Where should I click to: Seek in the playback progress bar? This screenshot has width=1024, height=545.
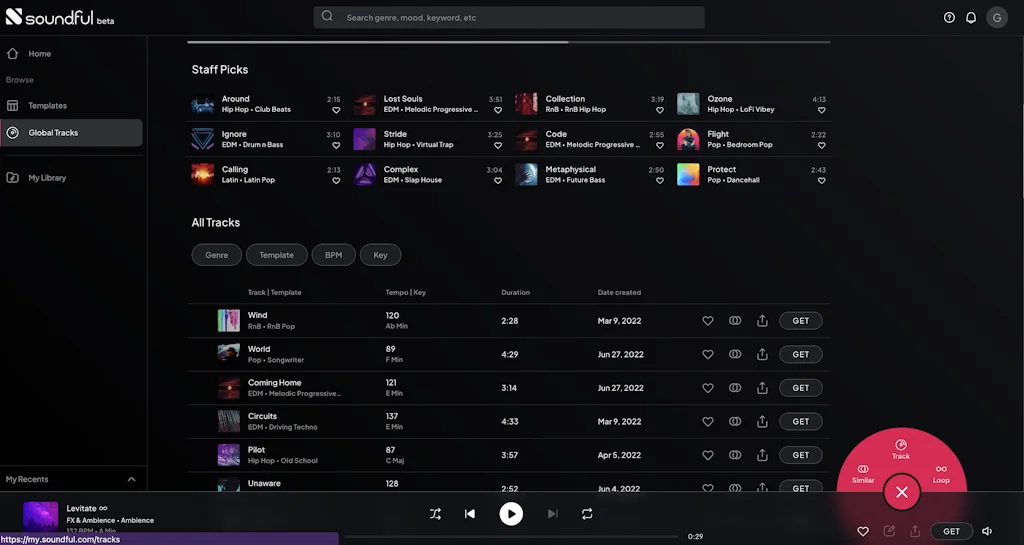point(511,537)
